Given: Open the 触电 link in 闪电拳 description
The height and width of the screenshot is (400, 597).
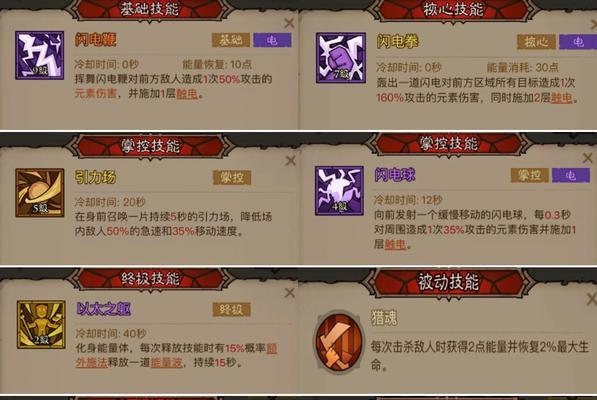Looking at the screenshot, I should (561, 98).
